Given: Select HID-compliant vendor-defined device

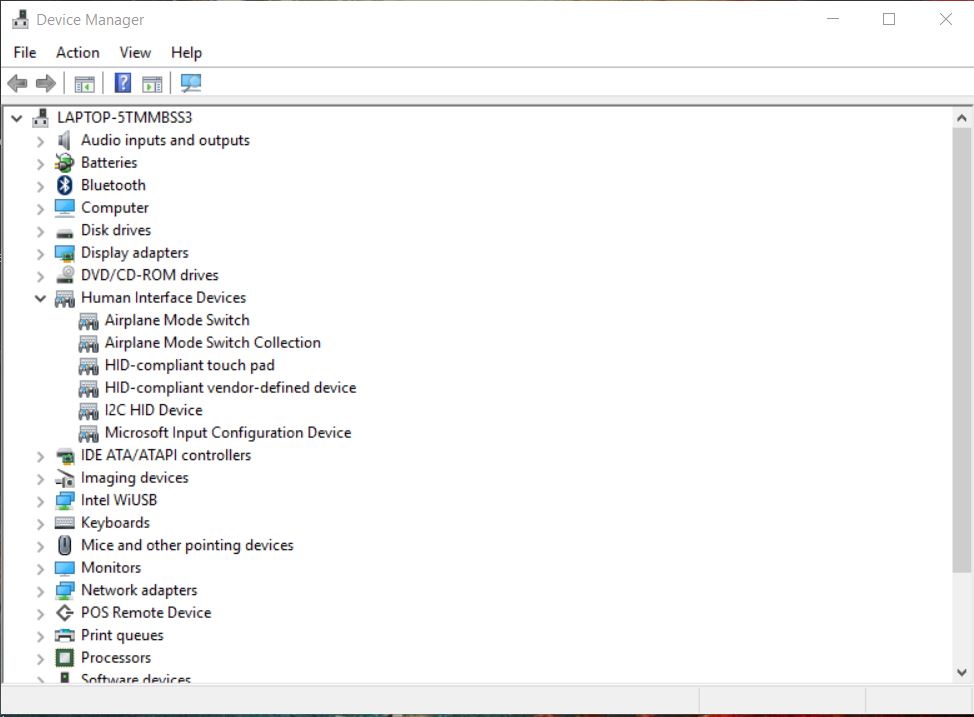Looking at the screenshot, I should click(230, 388).
